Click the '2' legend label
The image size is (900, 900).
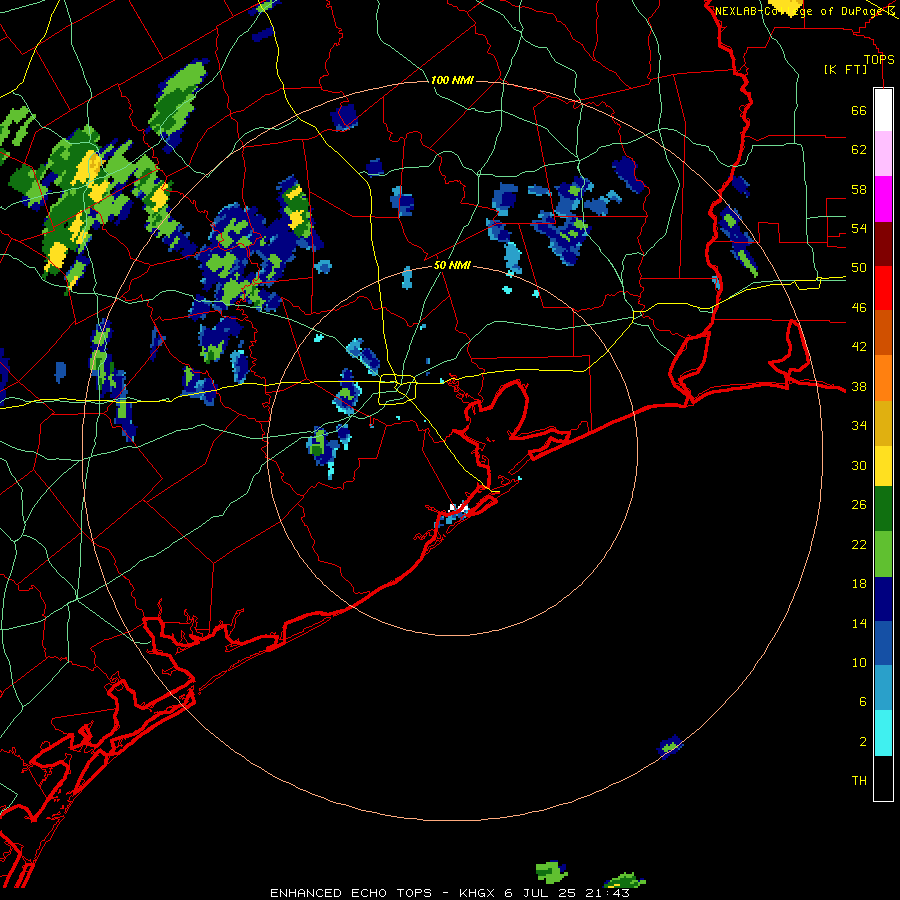(863, 742)
